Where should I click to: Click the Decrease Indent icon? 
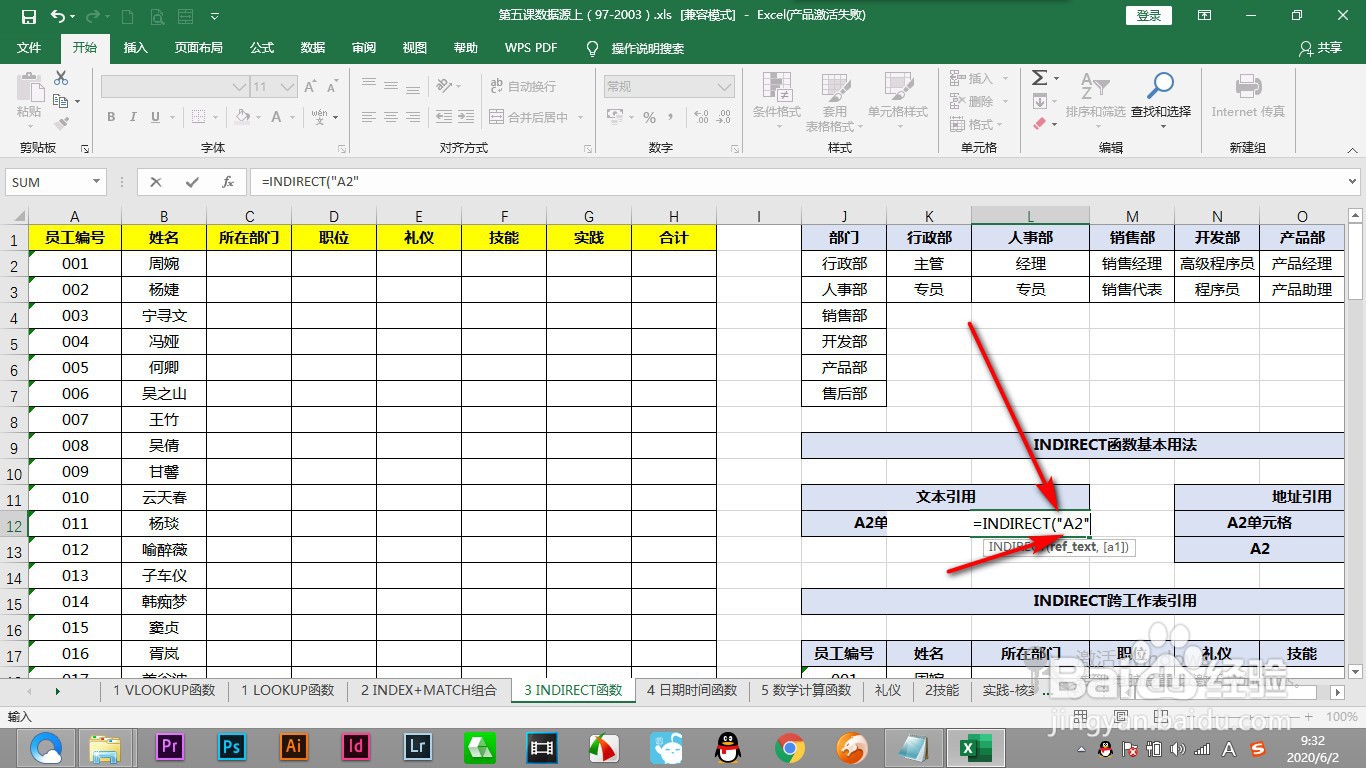pyautogui.click(x=443, y=117)
